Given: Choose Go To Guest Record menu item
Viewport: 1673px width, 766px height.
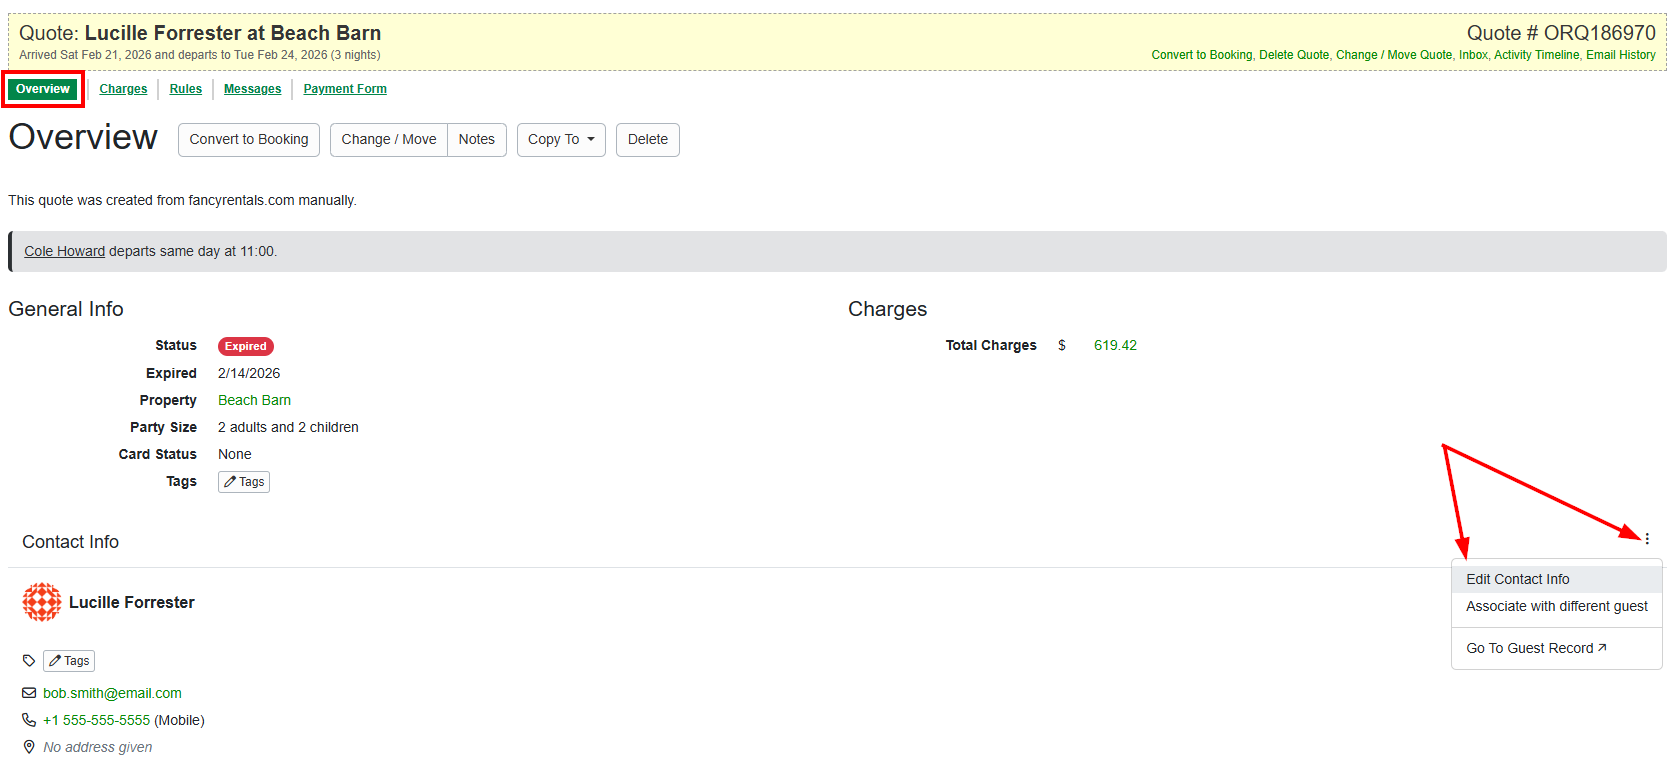Looking at the screenshot, I should tap(1556, 648).
